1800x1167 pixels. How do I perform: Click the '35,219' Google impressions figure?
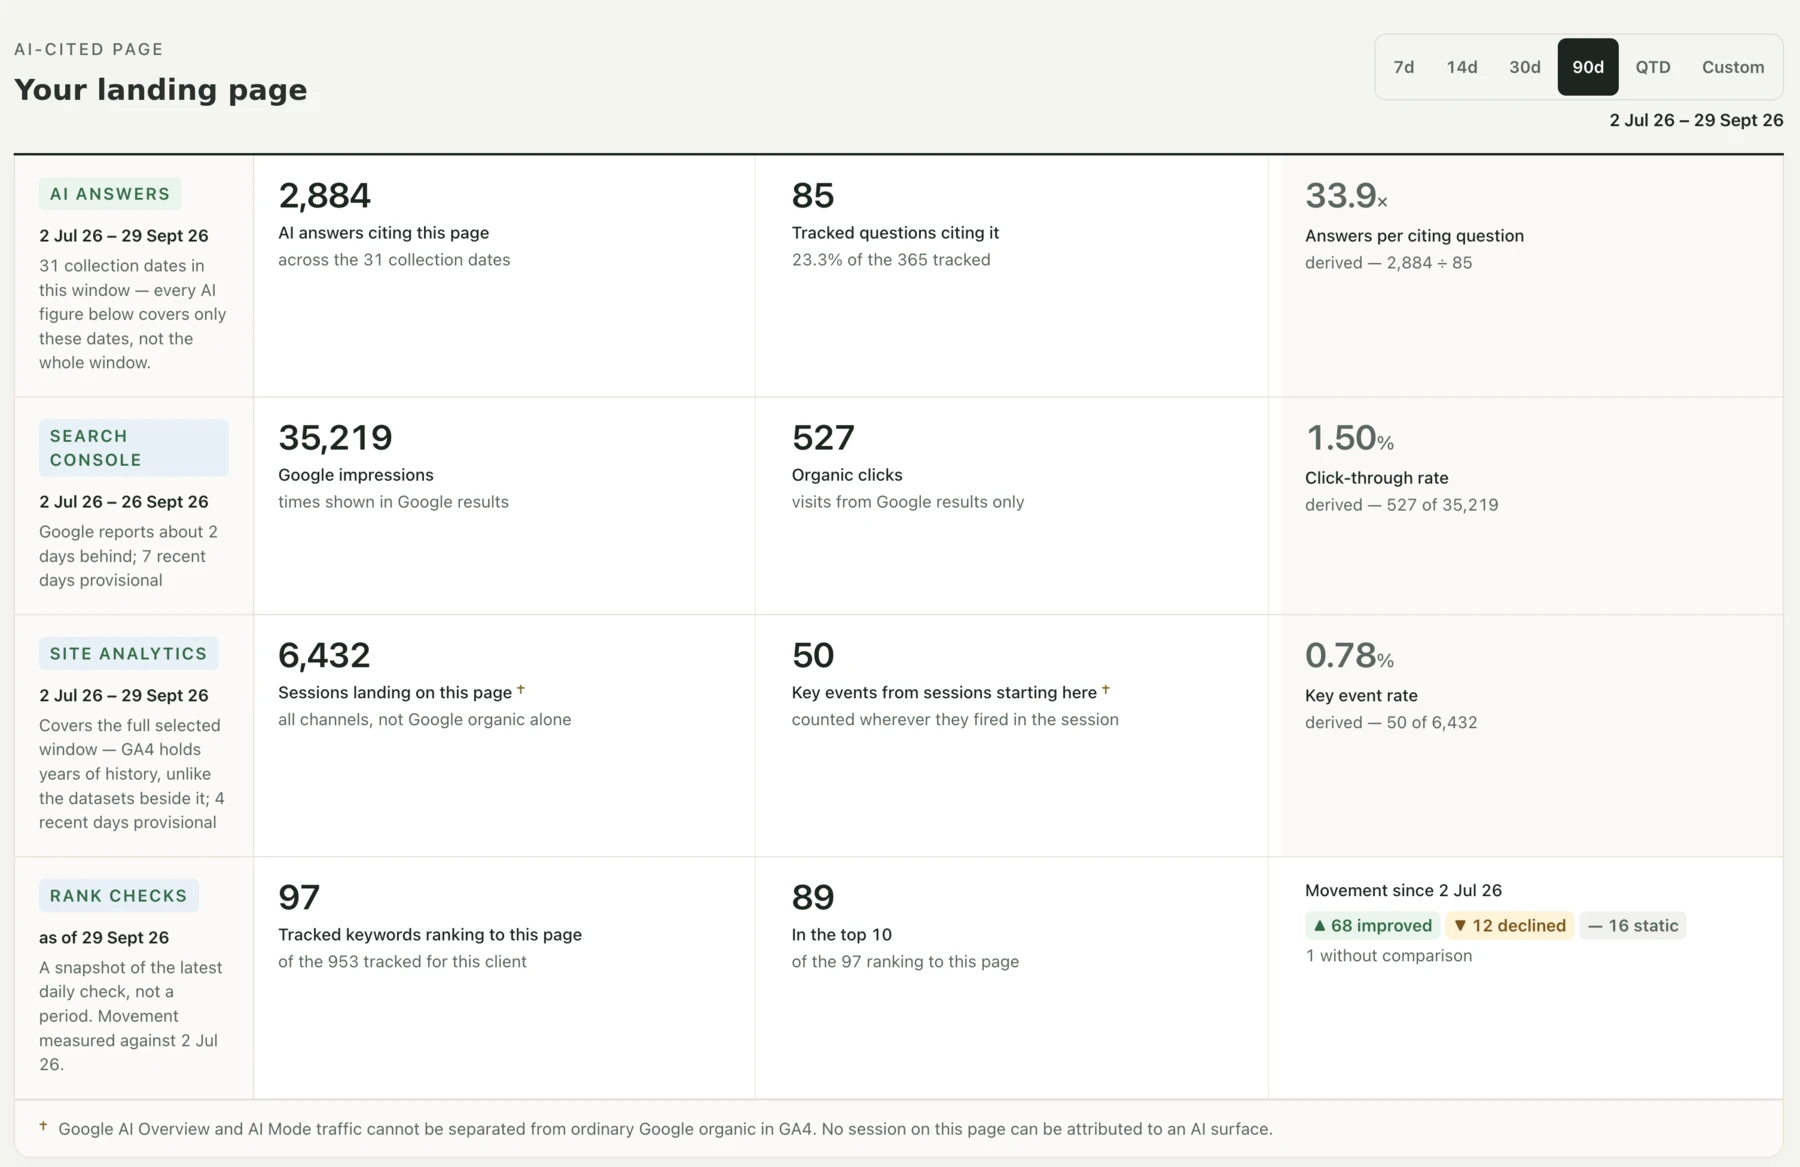click(x=335, y=438)
